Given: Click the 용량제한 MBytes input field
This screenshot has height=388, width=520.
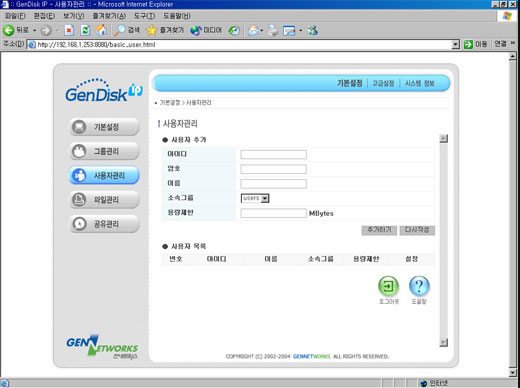Looking at the screenshot, I should pos(273,213).
